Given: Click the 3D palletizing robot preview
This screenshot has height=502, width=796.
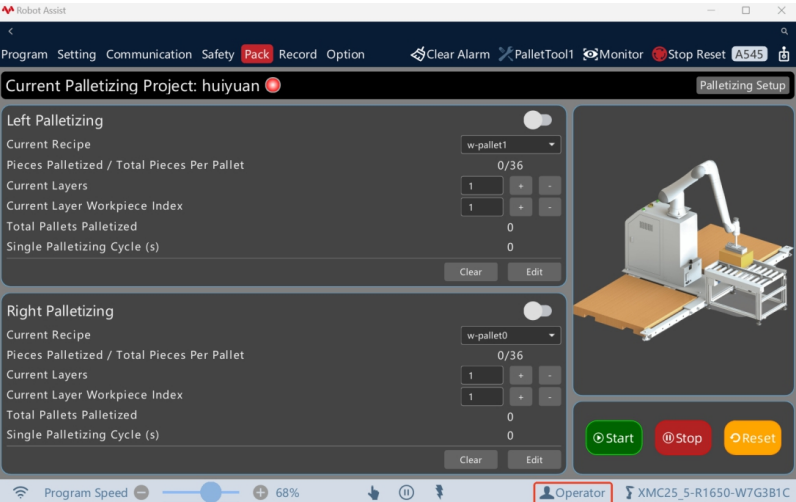Looking at the screenshot, I should [683, 250].
